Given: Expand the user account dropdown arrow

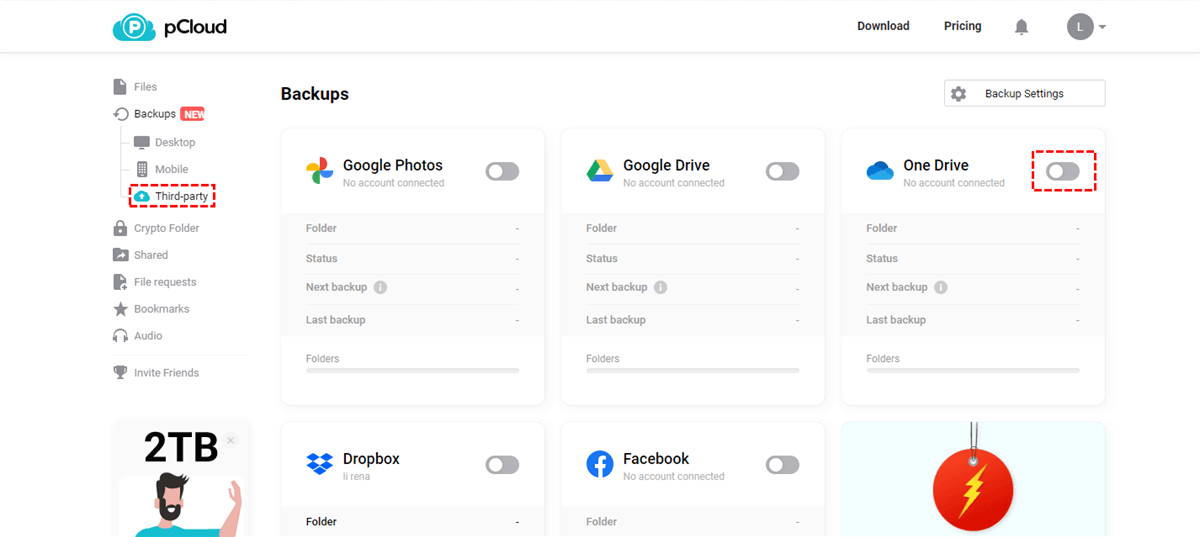Looking at the screenshot, I should coord(1102,27).
